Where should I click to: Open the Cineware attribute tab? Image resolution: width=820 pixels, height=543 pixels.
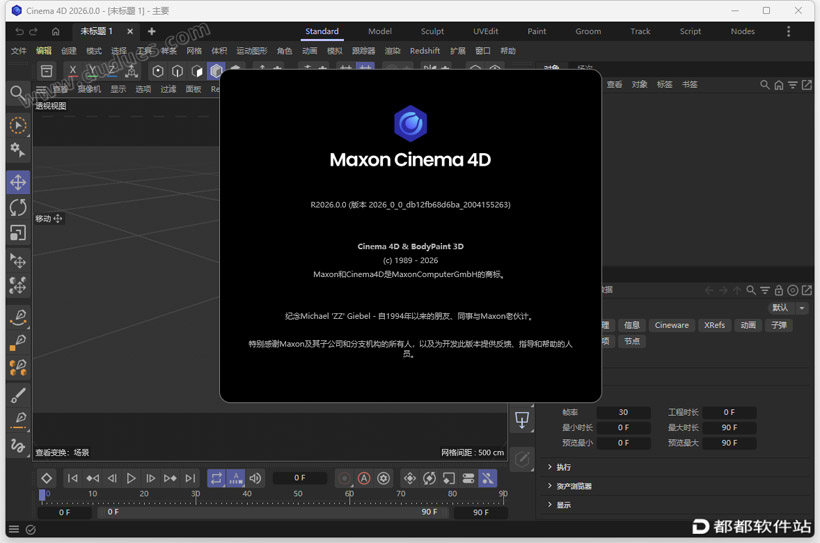[x=671, y=325]
